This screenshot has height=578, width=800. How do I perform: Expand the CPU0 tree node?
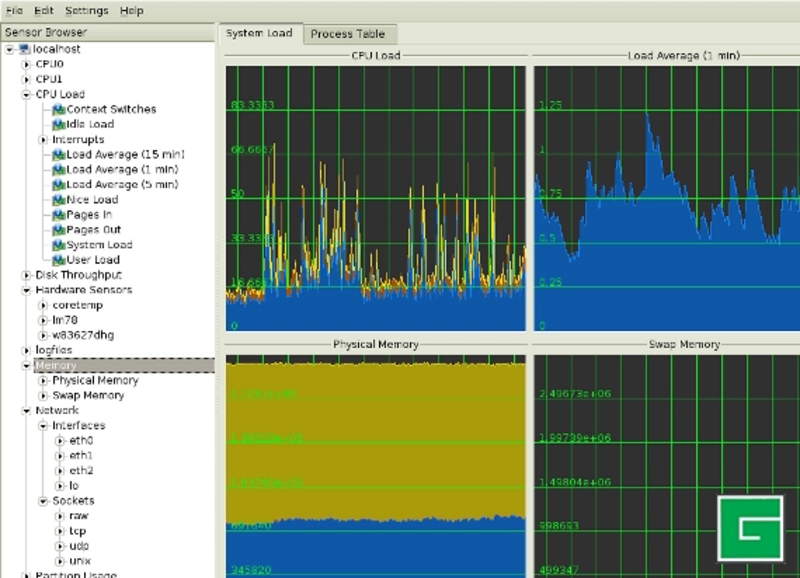click(26, 65)
